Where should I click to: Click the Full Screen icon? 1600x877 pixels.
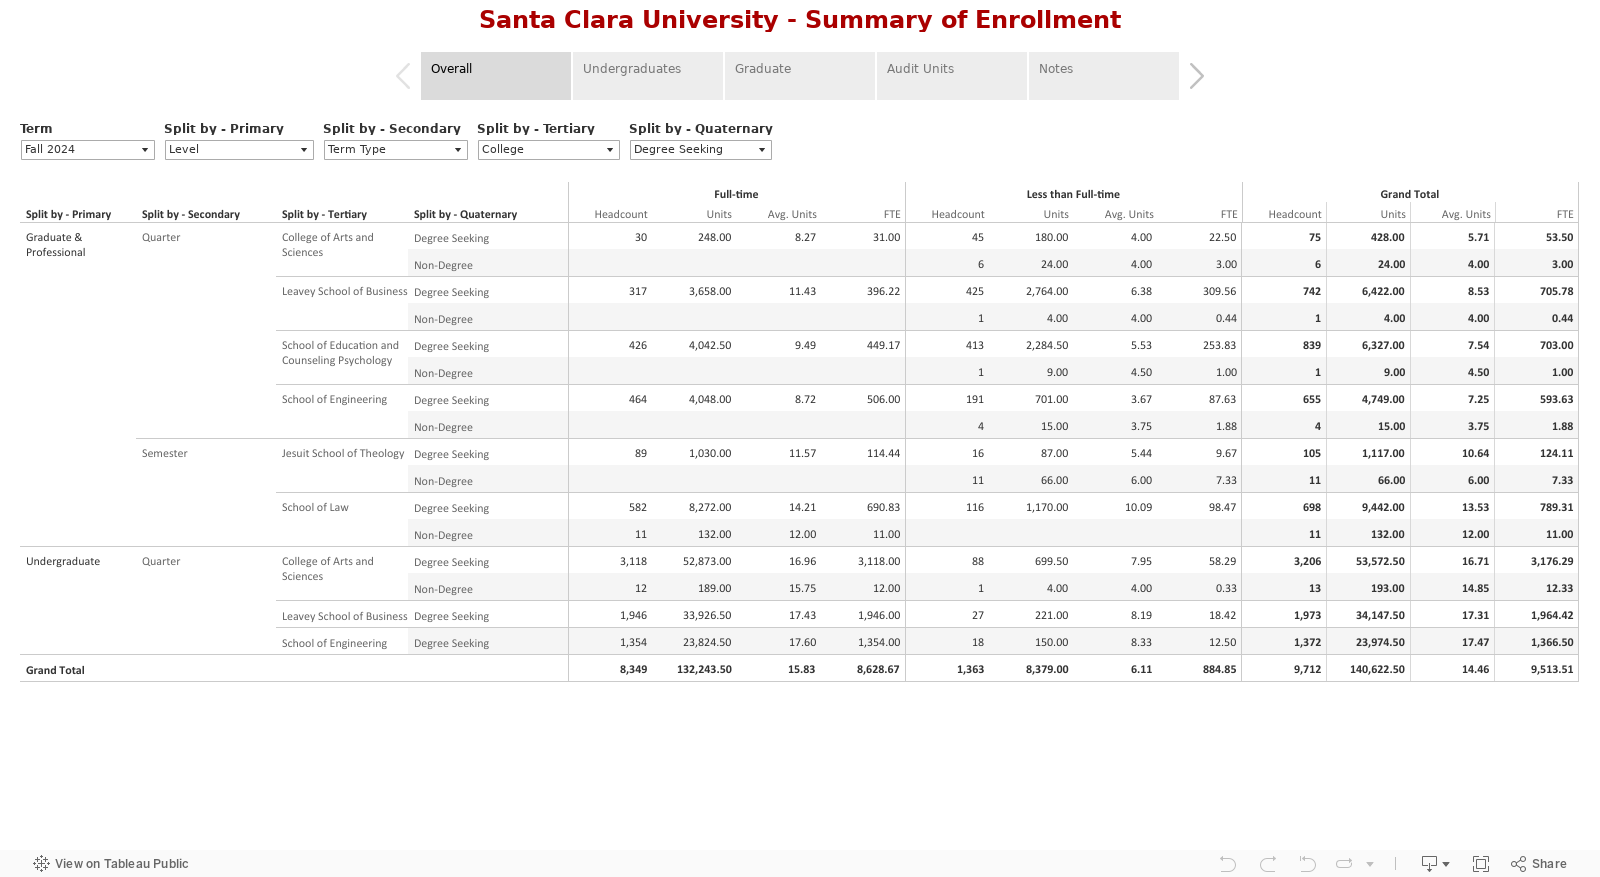tap(1481, 864)
